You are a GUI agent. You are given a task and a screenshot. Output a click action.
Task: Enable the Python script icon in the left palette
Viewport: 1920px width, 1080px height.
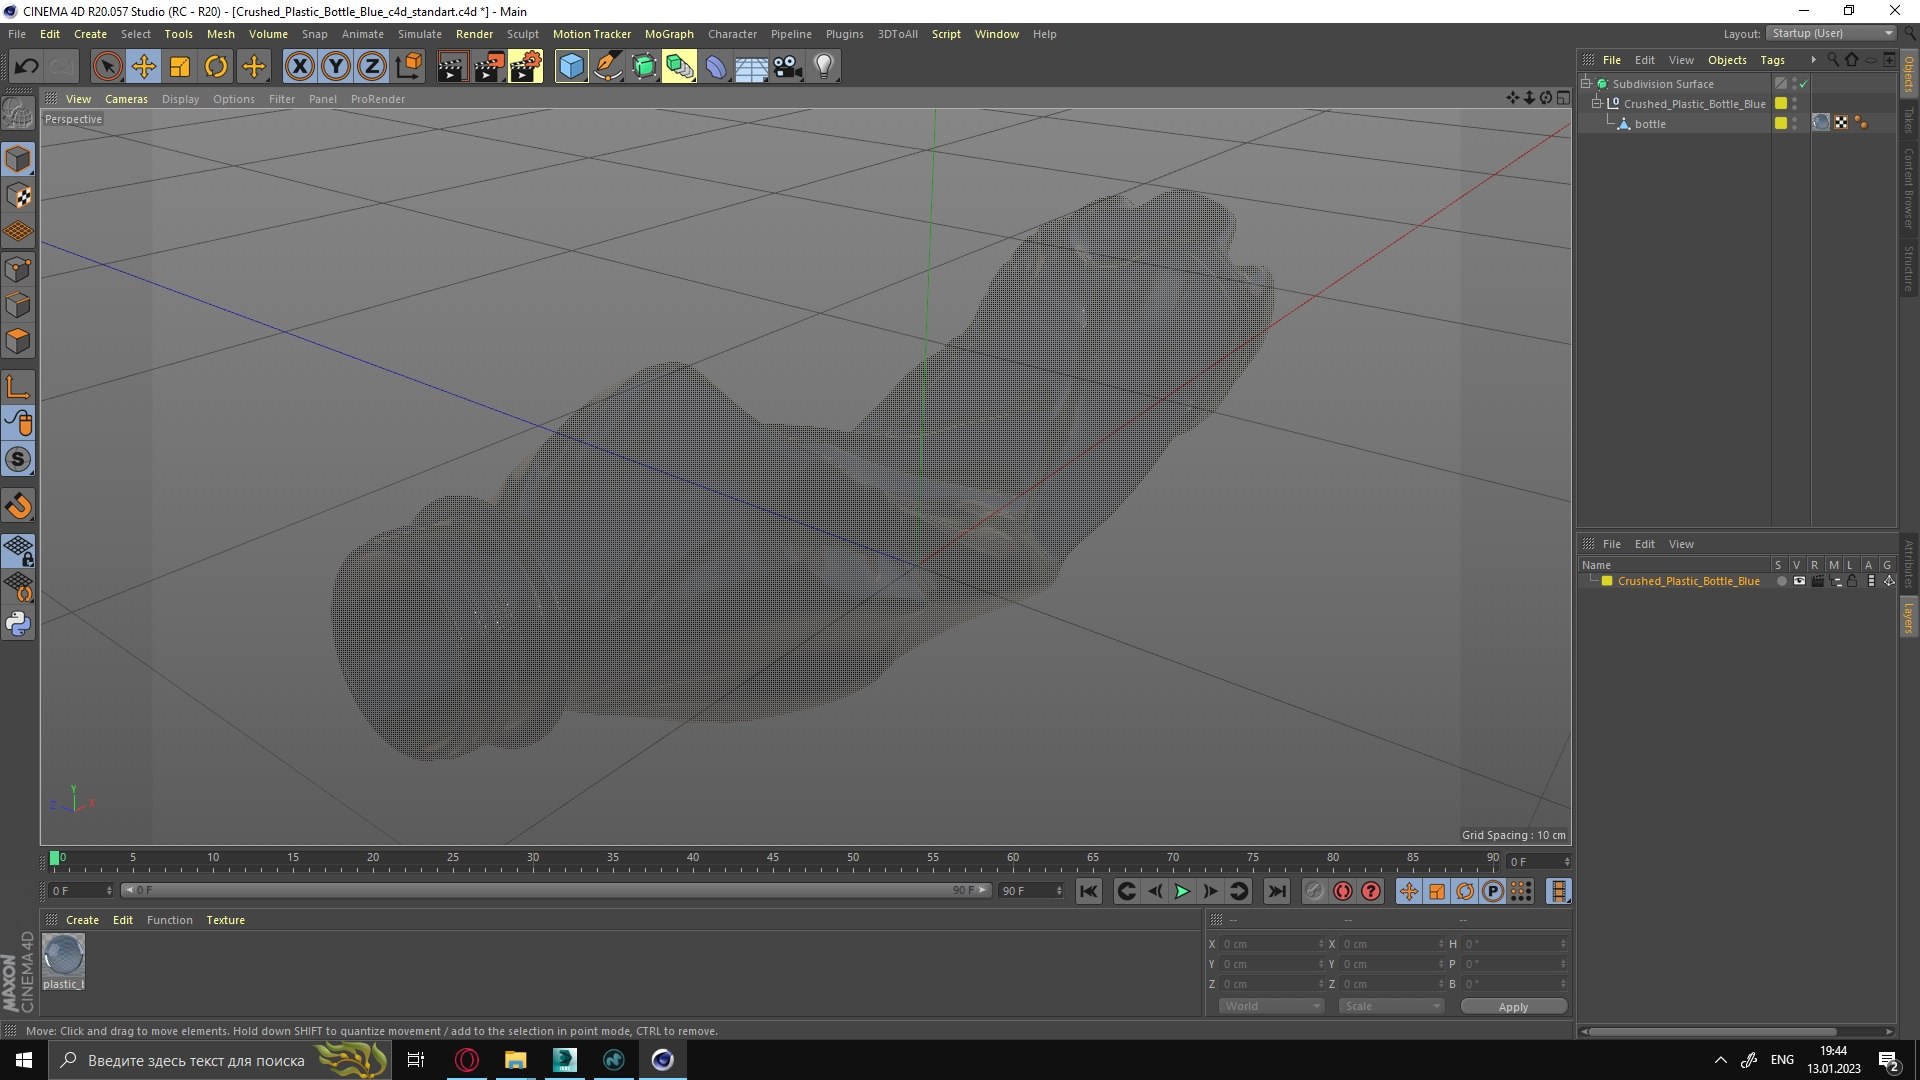coord(18,624)
